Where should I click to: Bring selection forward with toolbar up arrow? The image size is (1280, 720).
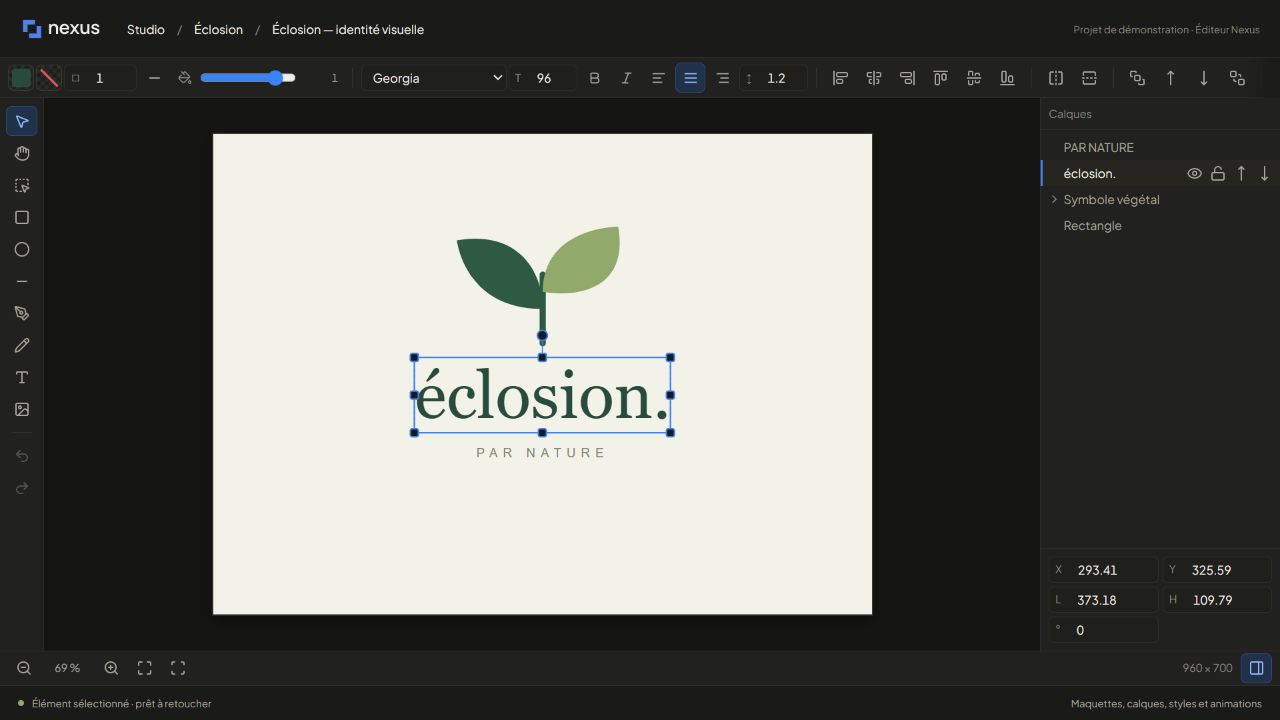click(1171, 78)
